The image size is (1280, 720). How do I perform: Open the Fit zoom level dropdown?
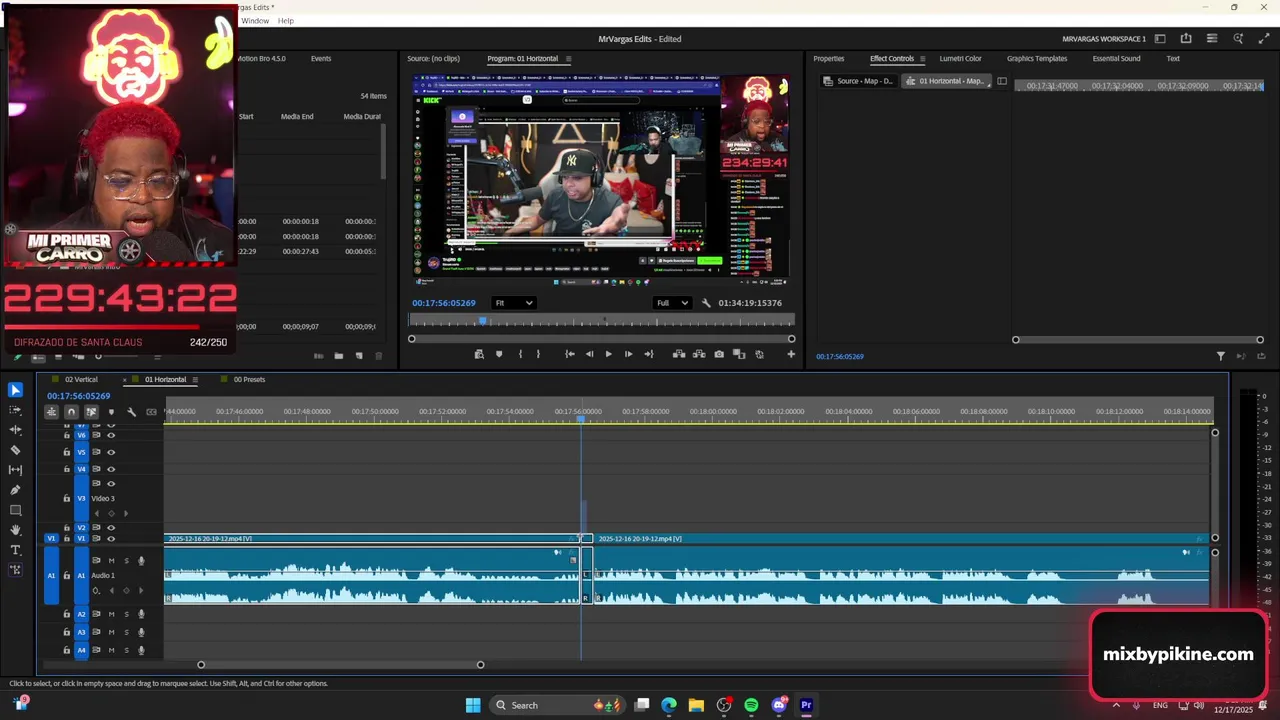click(x=514, y=303)
